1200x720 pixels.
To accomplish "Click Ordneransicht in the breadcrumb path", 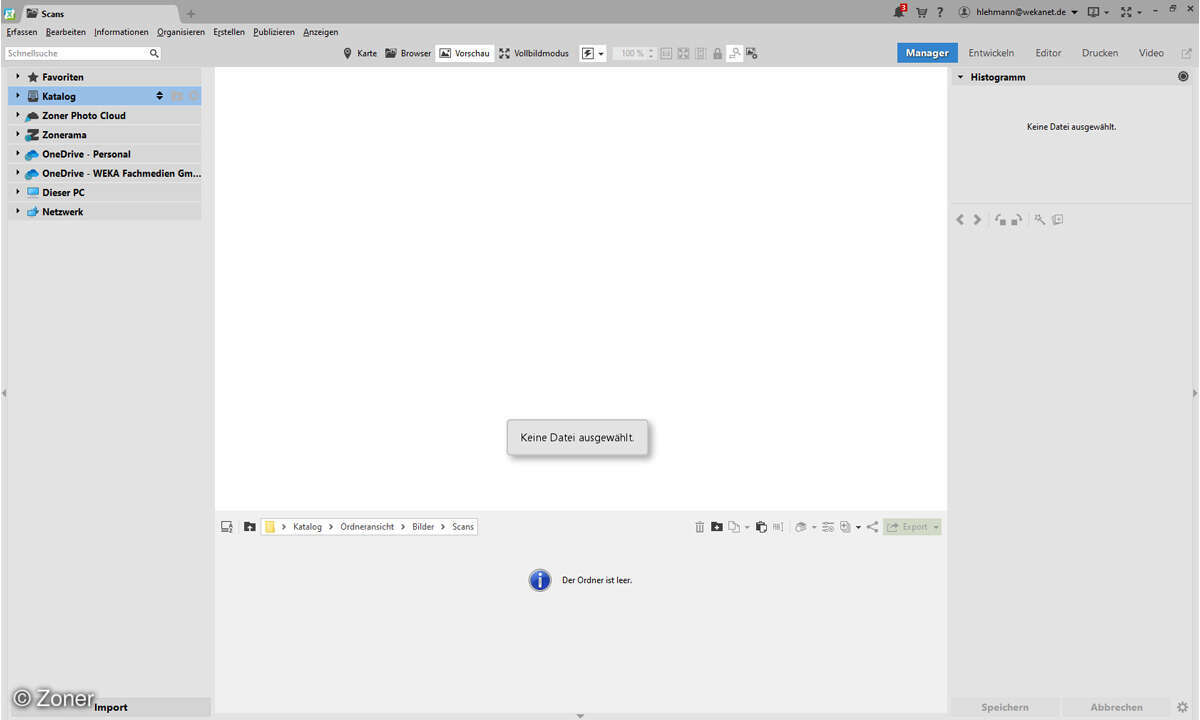I will click(367, 527).
